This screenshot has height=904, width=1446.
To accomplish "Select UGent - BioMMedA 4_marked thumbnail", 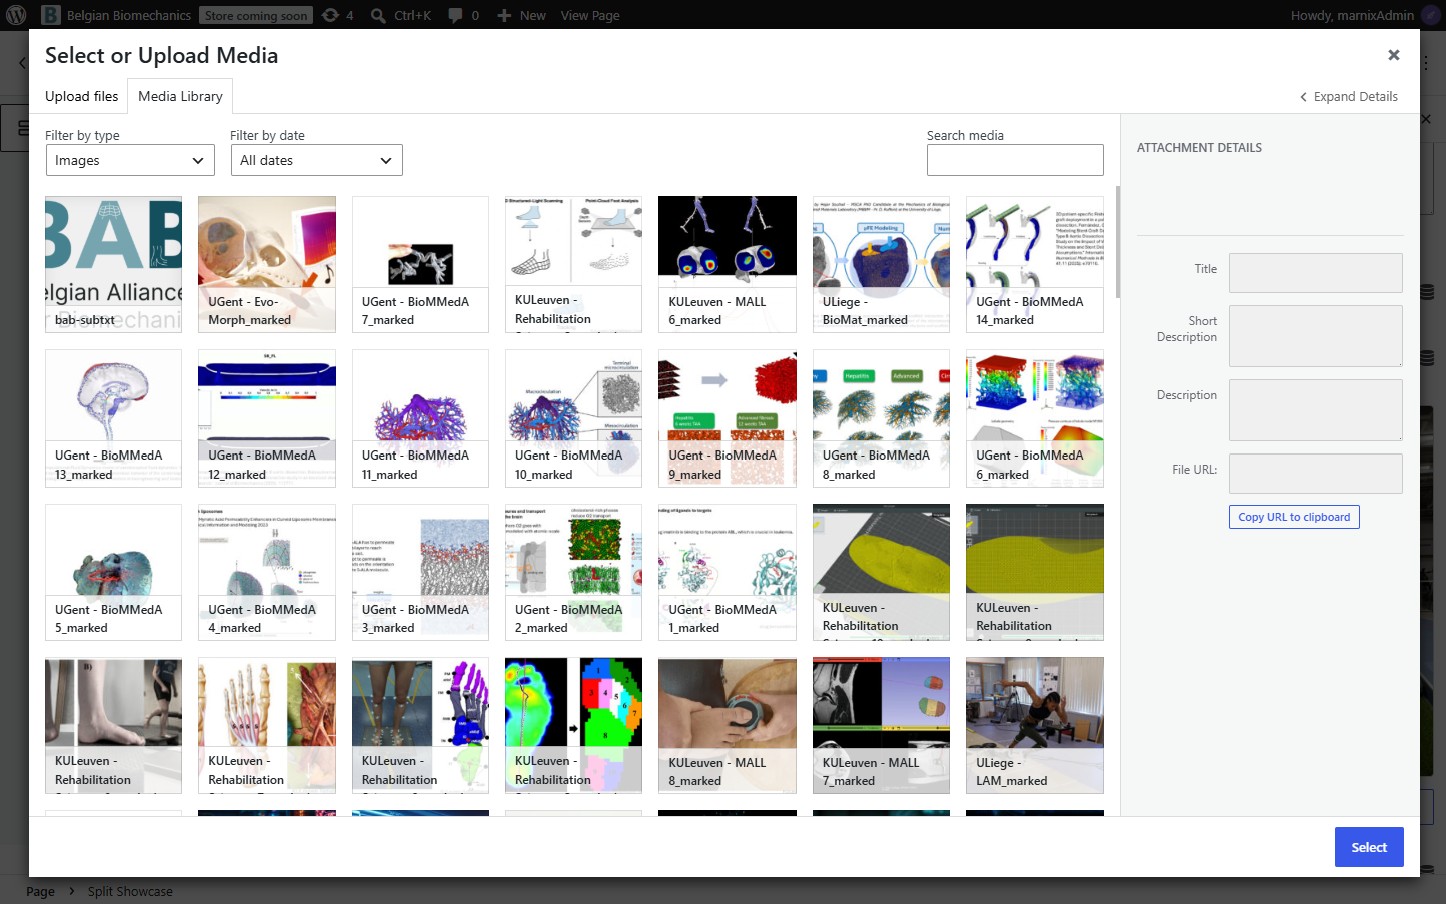I will [267, 572].
